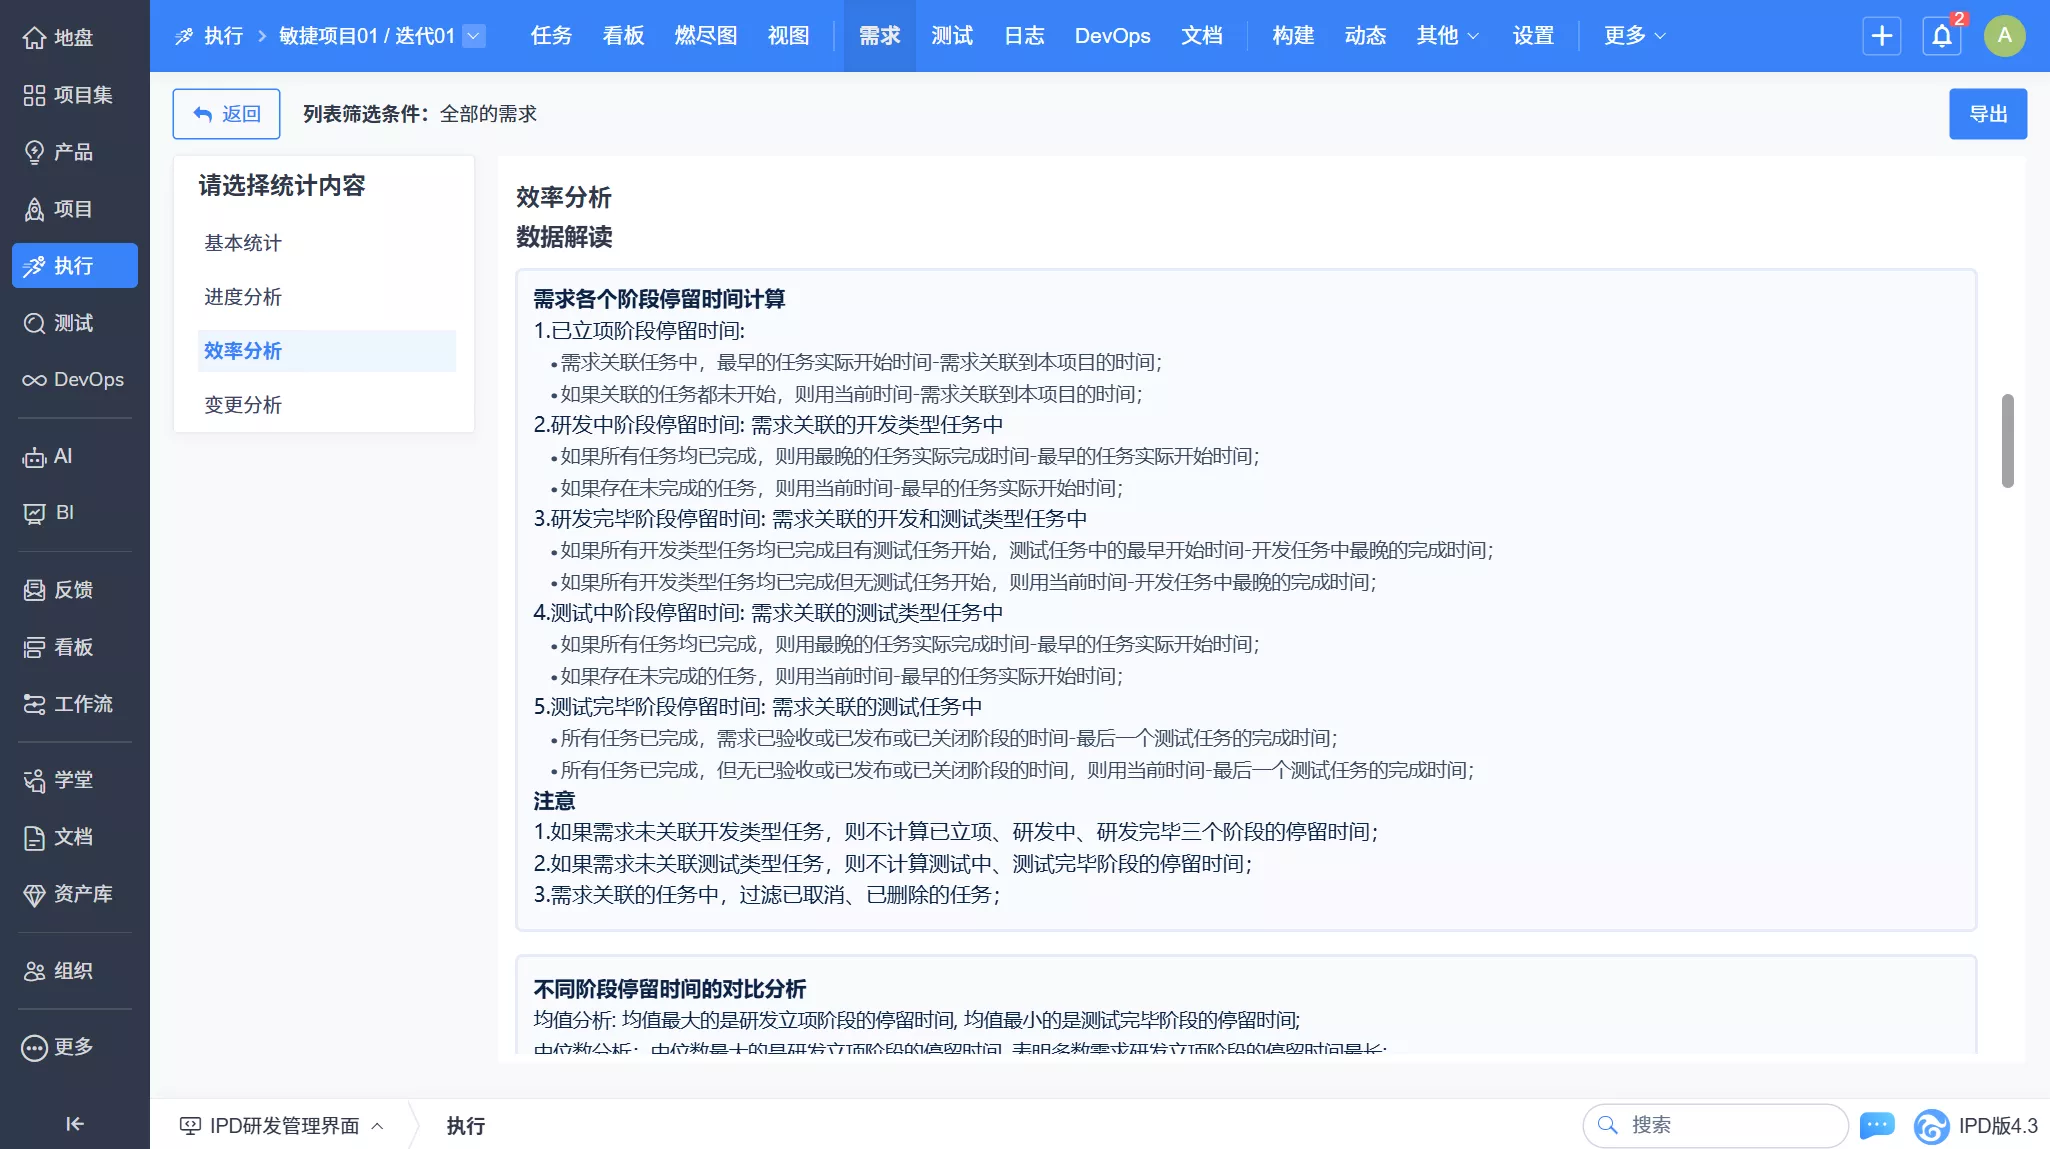Select the 项目集 sidebar icon

tap(74, 95)
